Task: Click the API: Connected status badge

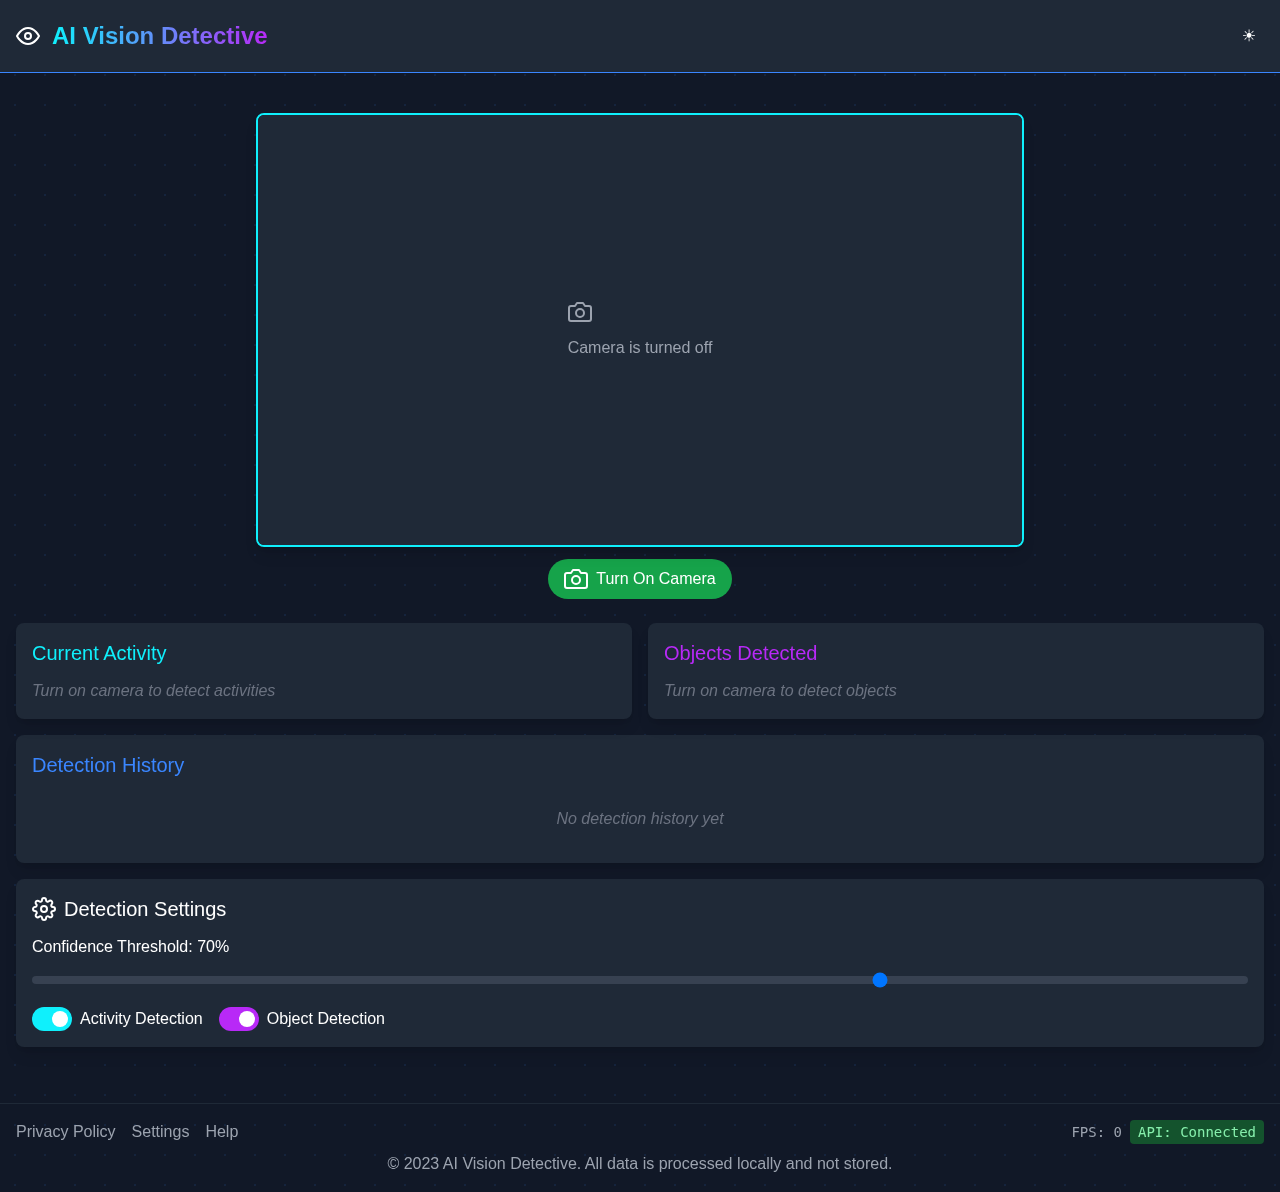Action: [x=1196, y=1132]
